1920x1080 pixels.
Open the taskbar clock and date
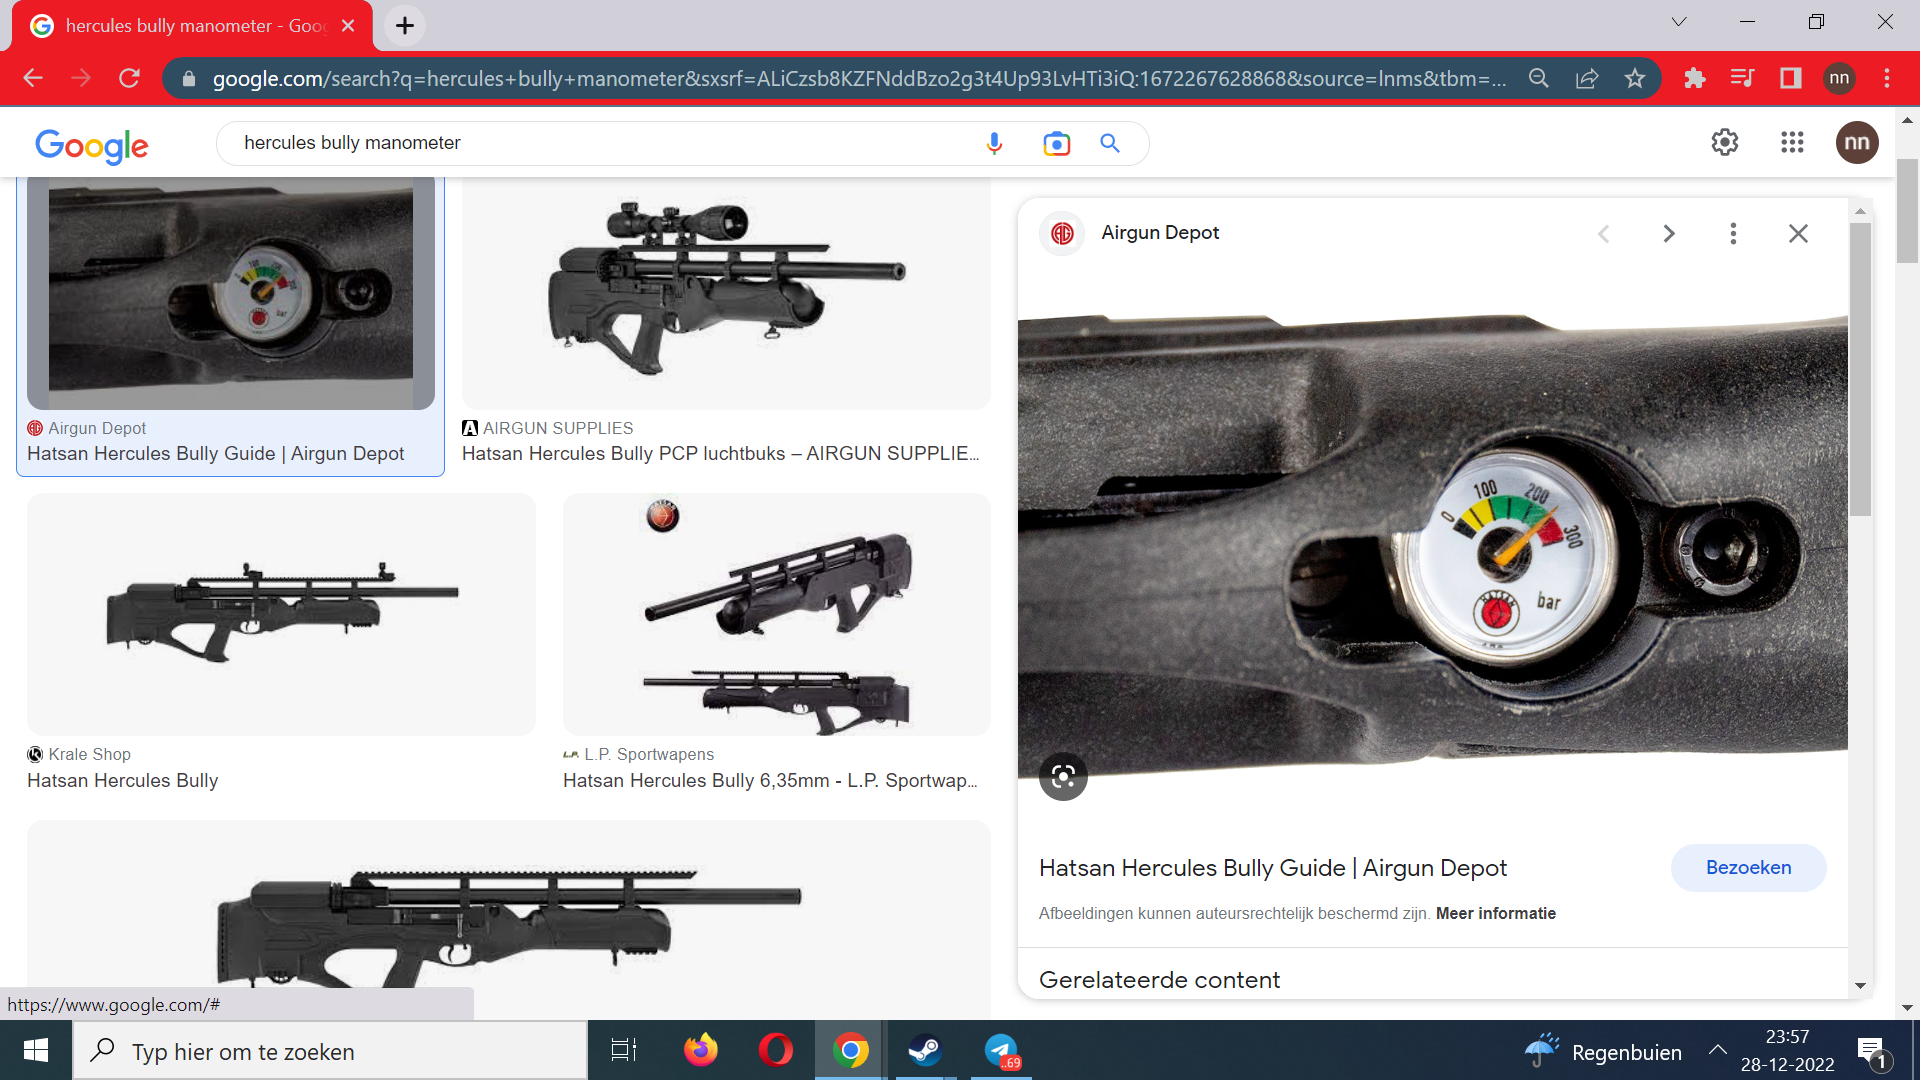[1787, 1051]
